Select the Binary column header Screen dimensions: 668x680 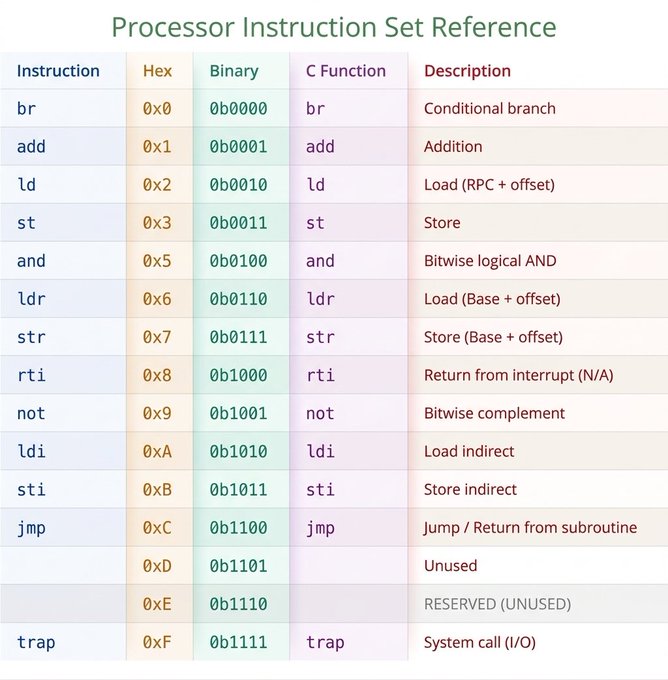coord(234,71)
